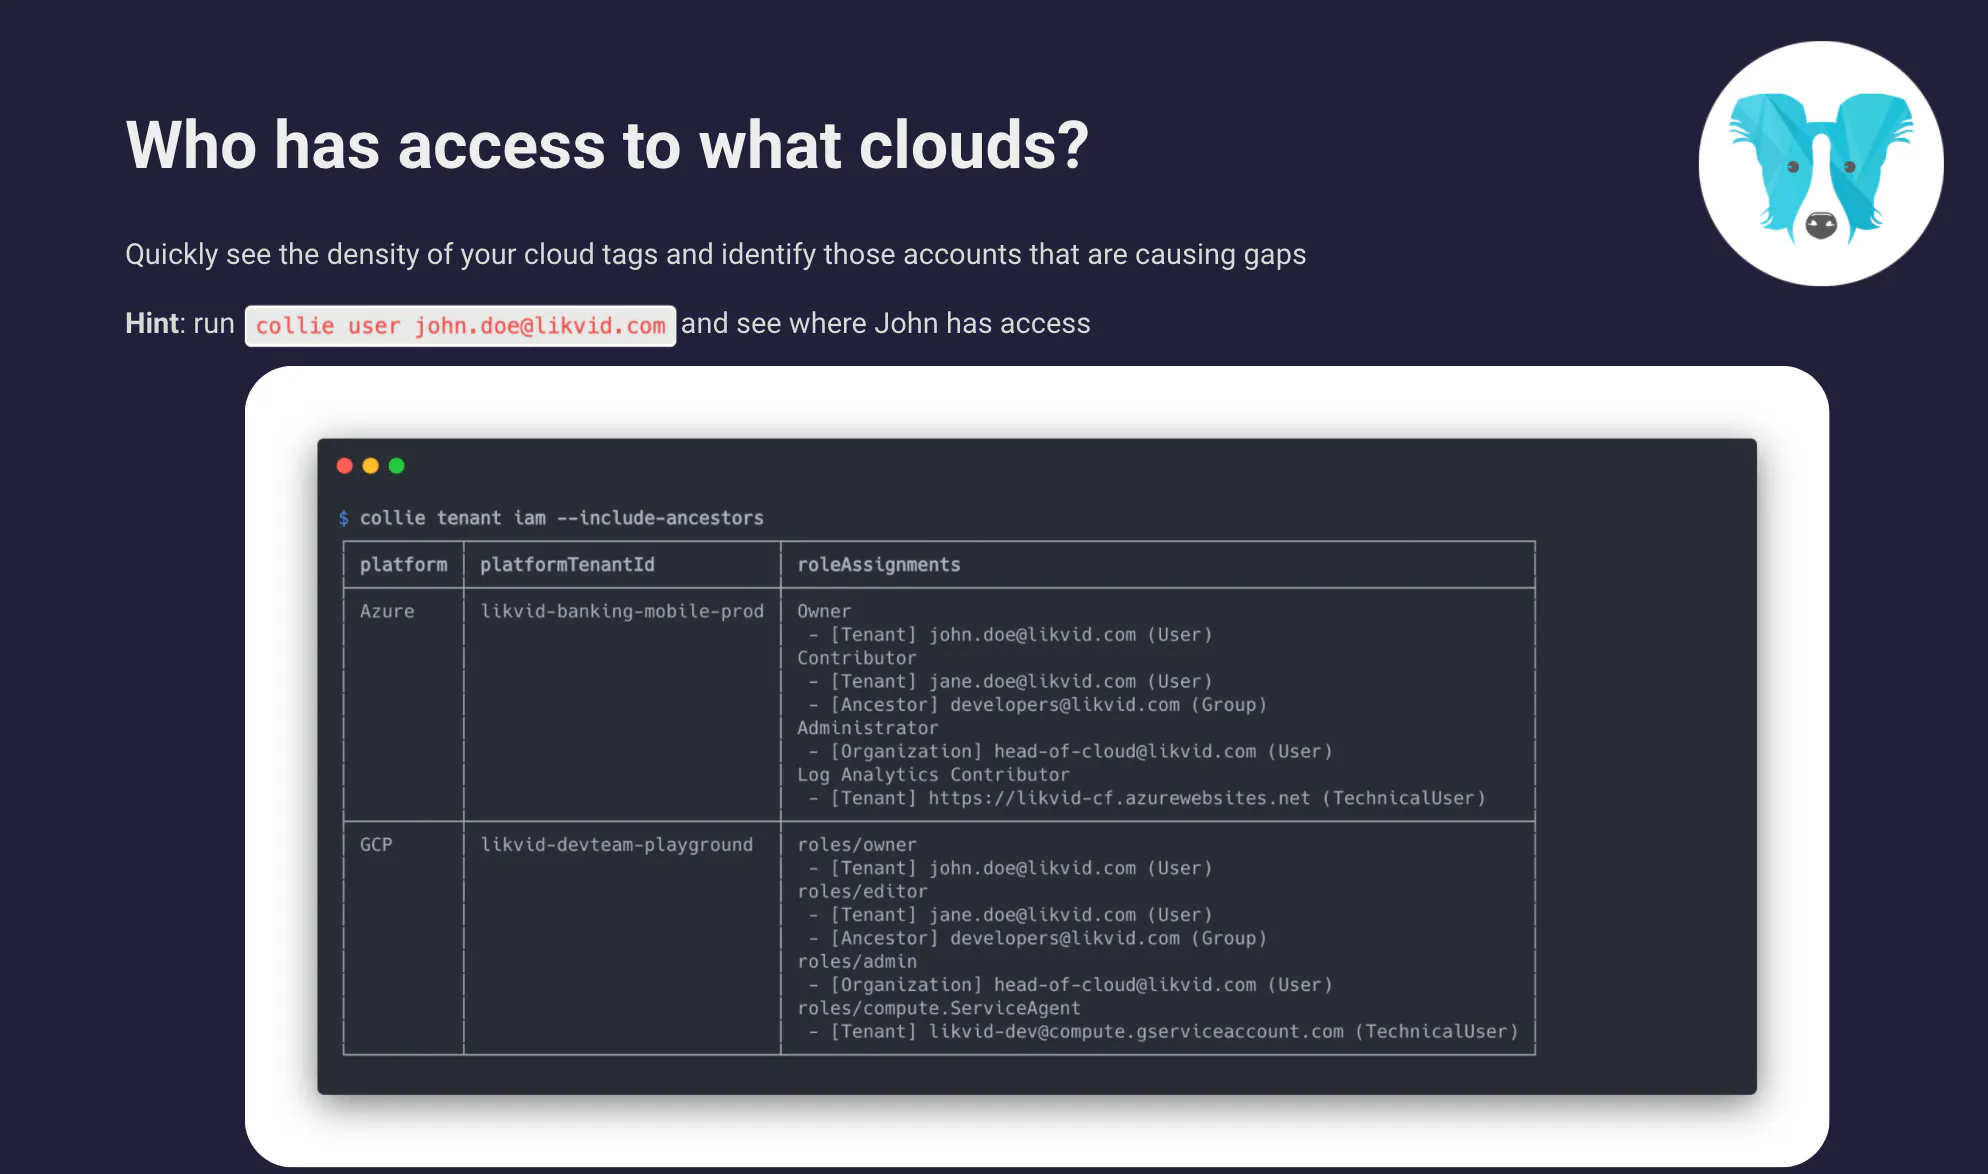The width and height of the screenshot is (1988, 1174).
Task: Click the yellow minimize dot in terminal
Action: [371, 466]
